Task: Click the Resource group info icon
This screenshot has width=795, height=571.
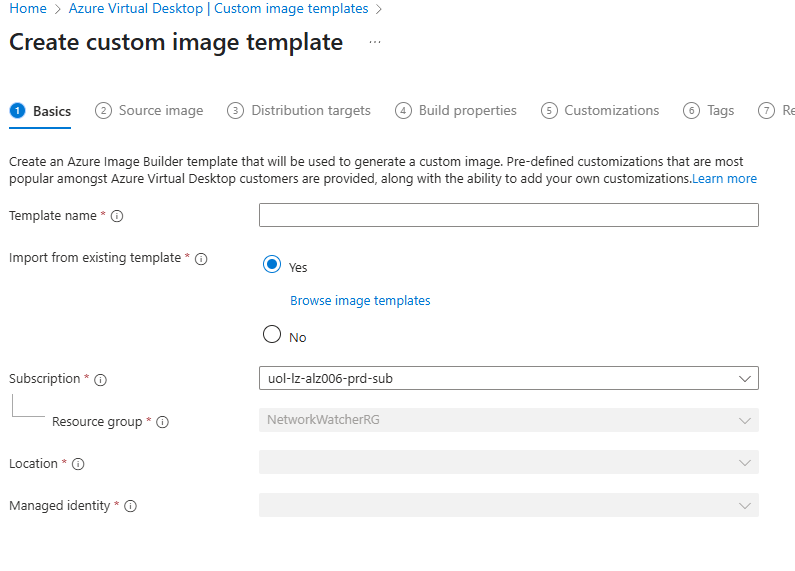Action: click(163, 422)
